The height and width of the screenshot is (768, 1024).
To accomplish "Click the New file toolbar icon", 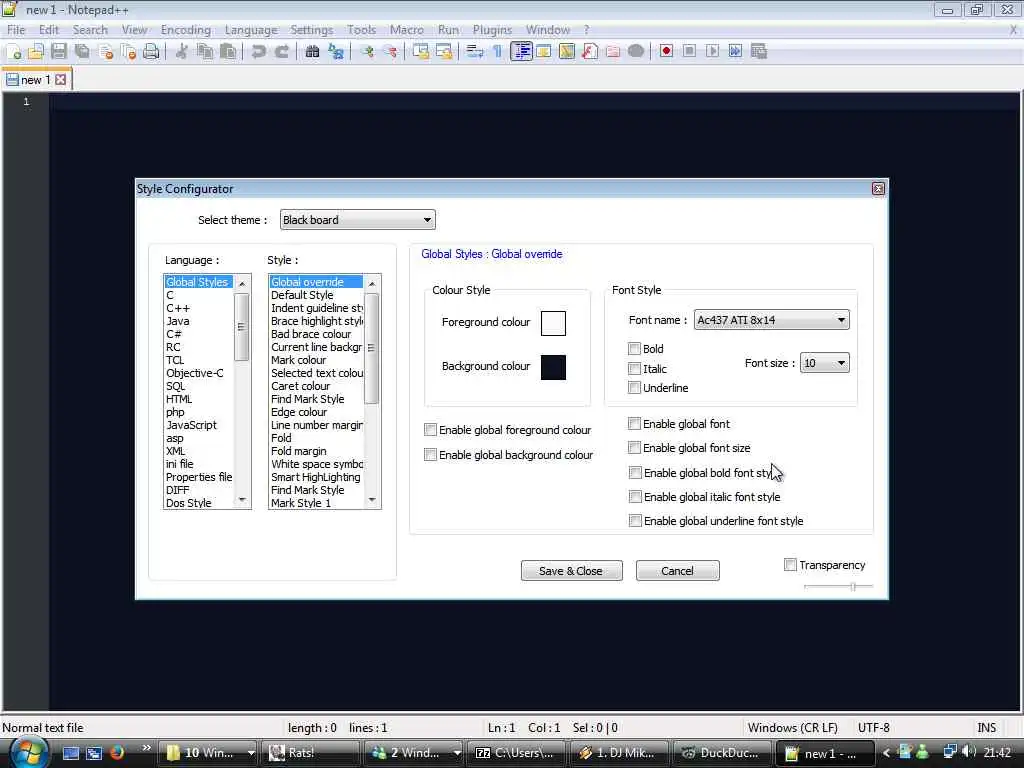I will point(14,52).
